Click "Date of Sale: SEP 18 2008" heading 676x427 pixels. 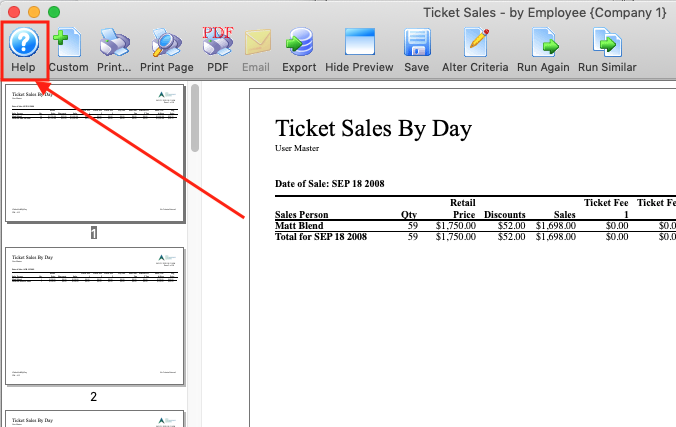click(330, 184)
